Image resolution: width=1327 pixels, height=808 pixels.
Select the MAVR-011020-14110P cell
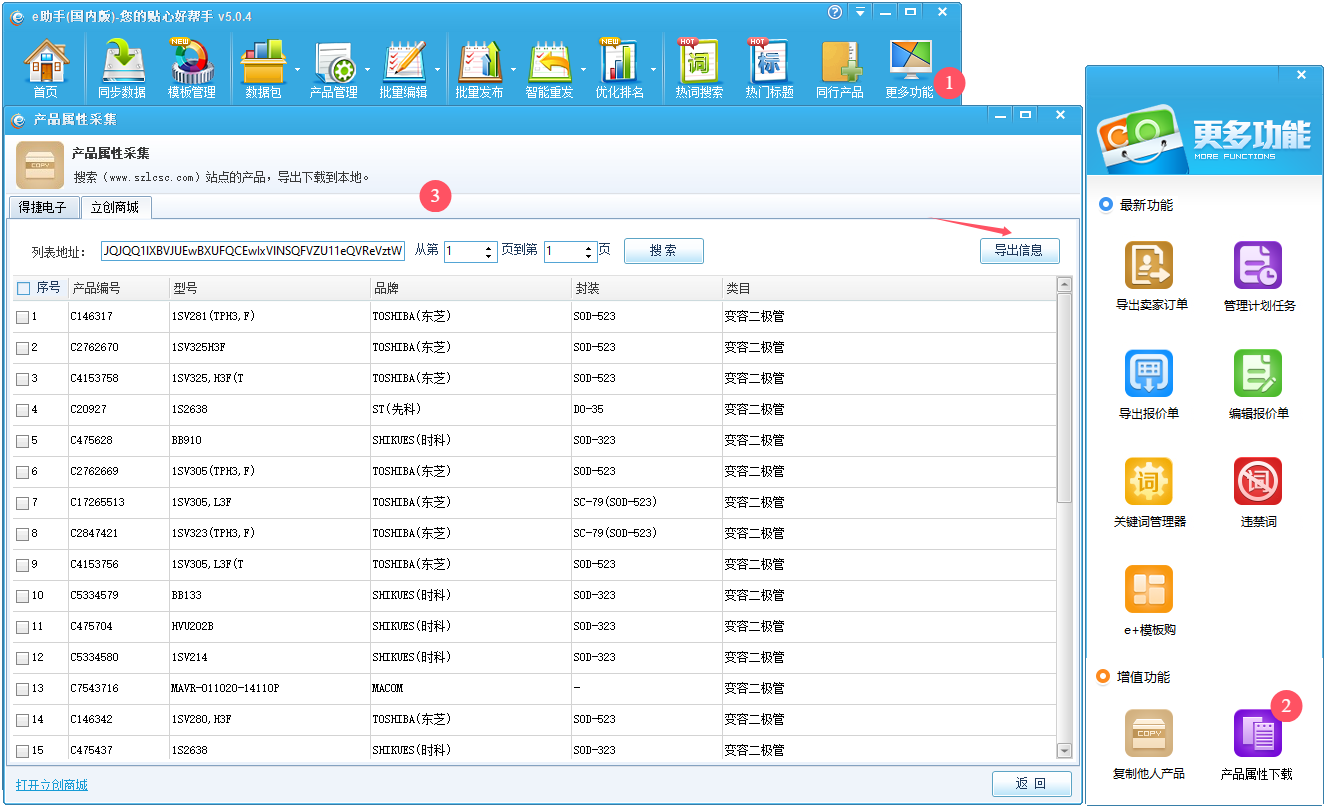(270, 689)
